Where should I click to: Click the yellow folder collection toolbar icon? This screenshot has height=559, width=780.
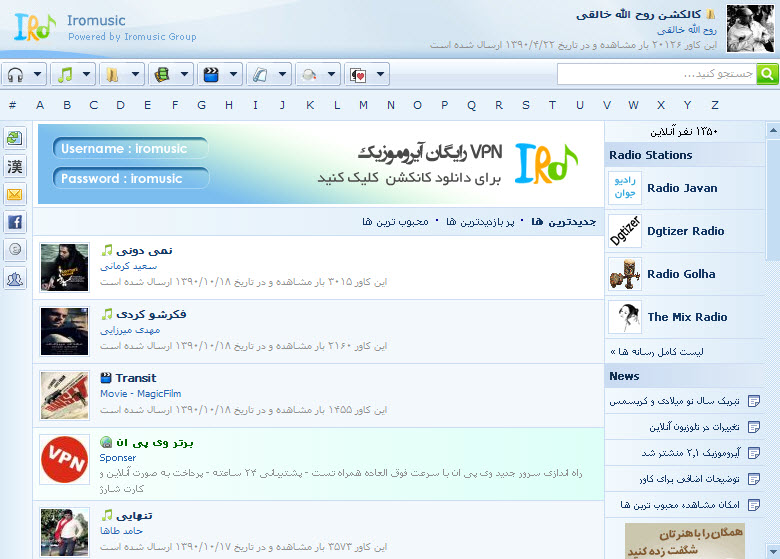tap(112, 75)
